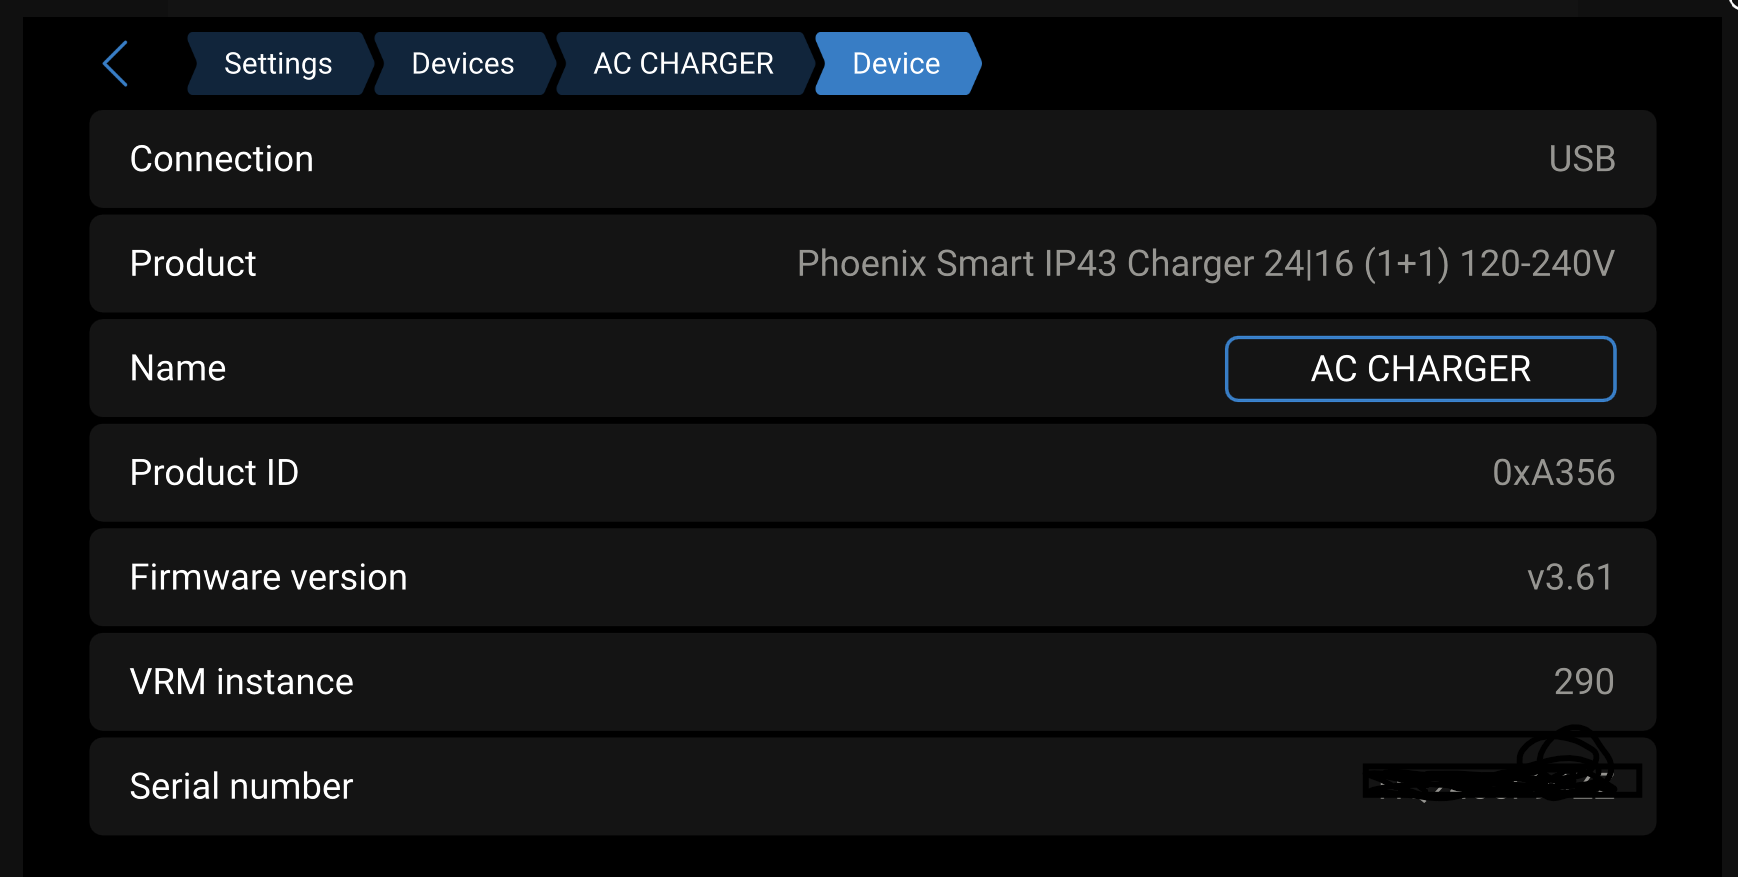Click the Connection label
Viewport: 1738px width, 877px height.
point(222,159)
